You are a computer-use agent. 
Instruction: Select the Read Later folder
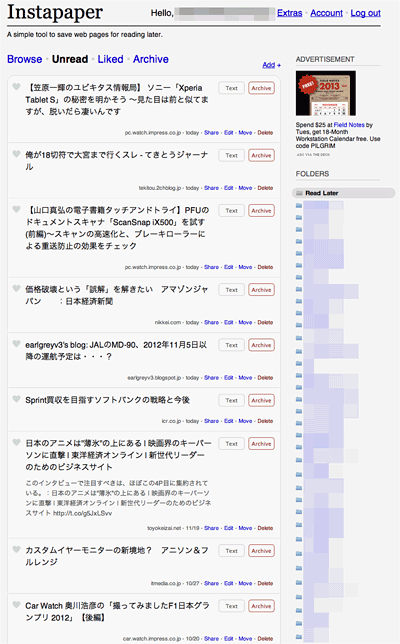[343, 193]
